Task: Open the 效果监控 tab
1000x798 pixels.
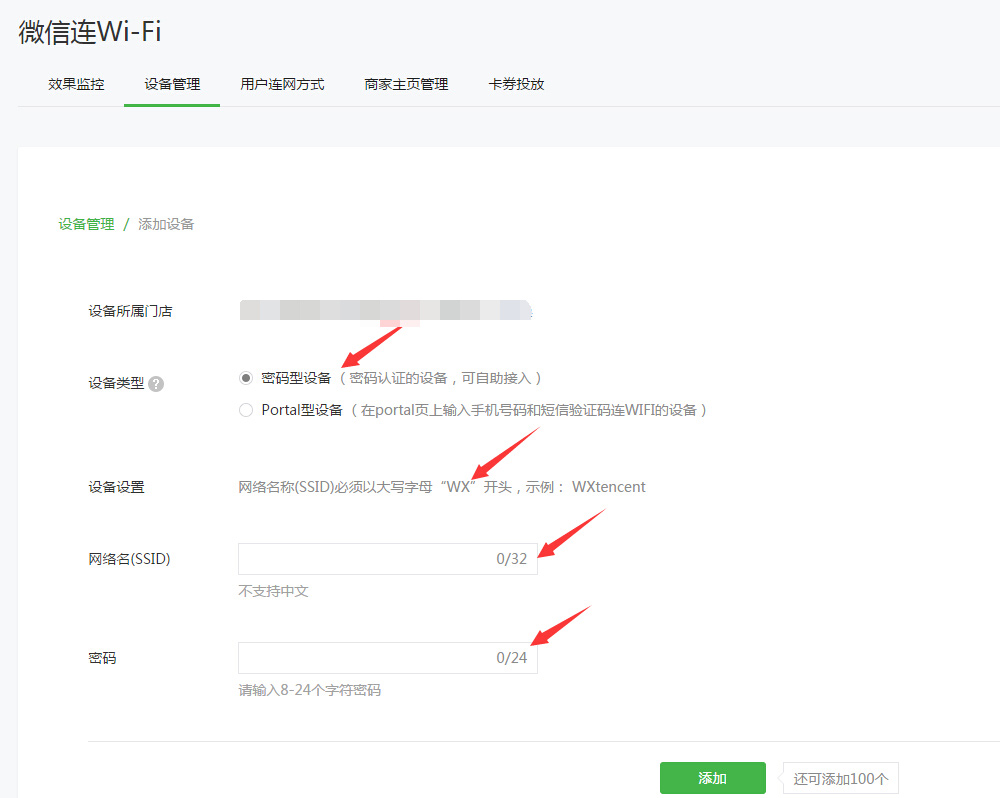Action: point(76,84)
